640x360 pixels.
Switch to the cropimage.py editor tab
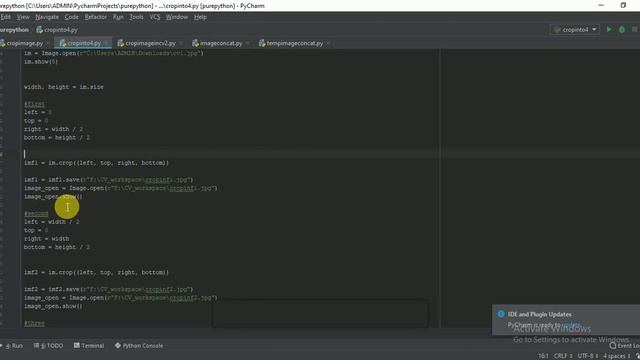[x=24, y=43]
